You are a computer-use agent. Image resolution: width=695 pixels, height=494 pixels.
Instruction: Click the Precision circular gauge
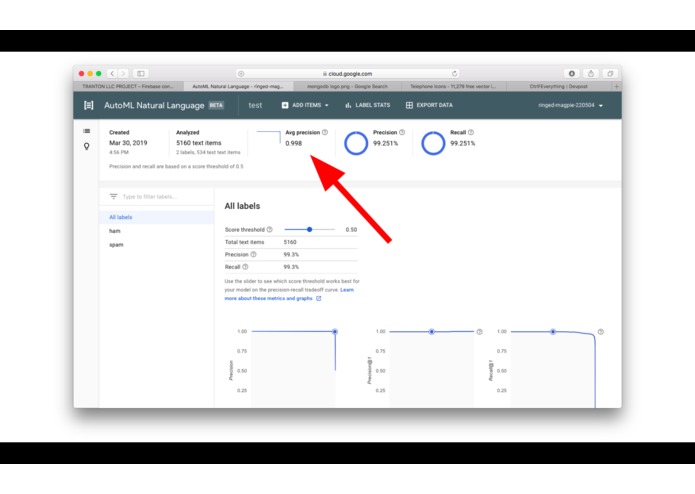[x=356, y=143]
